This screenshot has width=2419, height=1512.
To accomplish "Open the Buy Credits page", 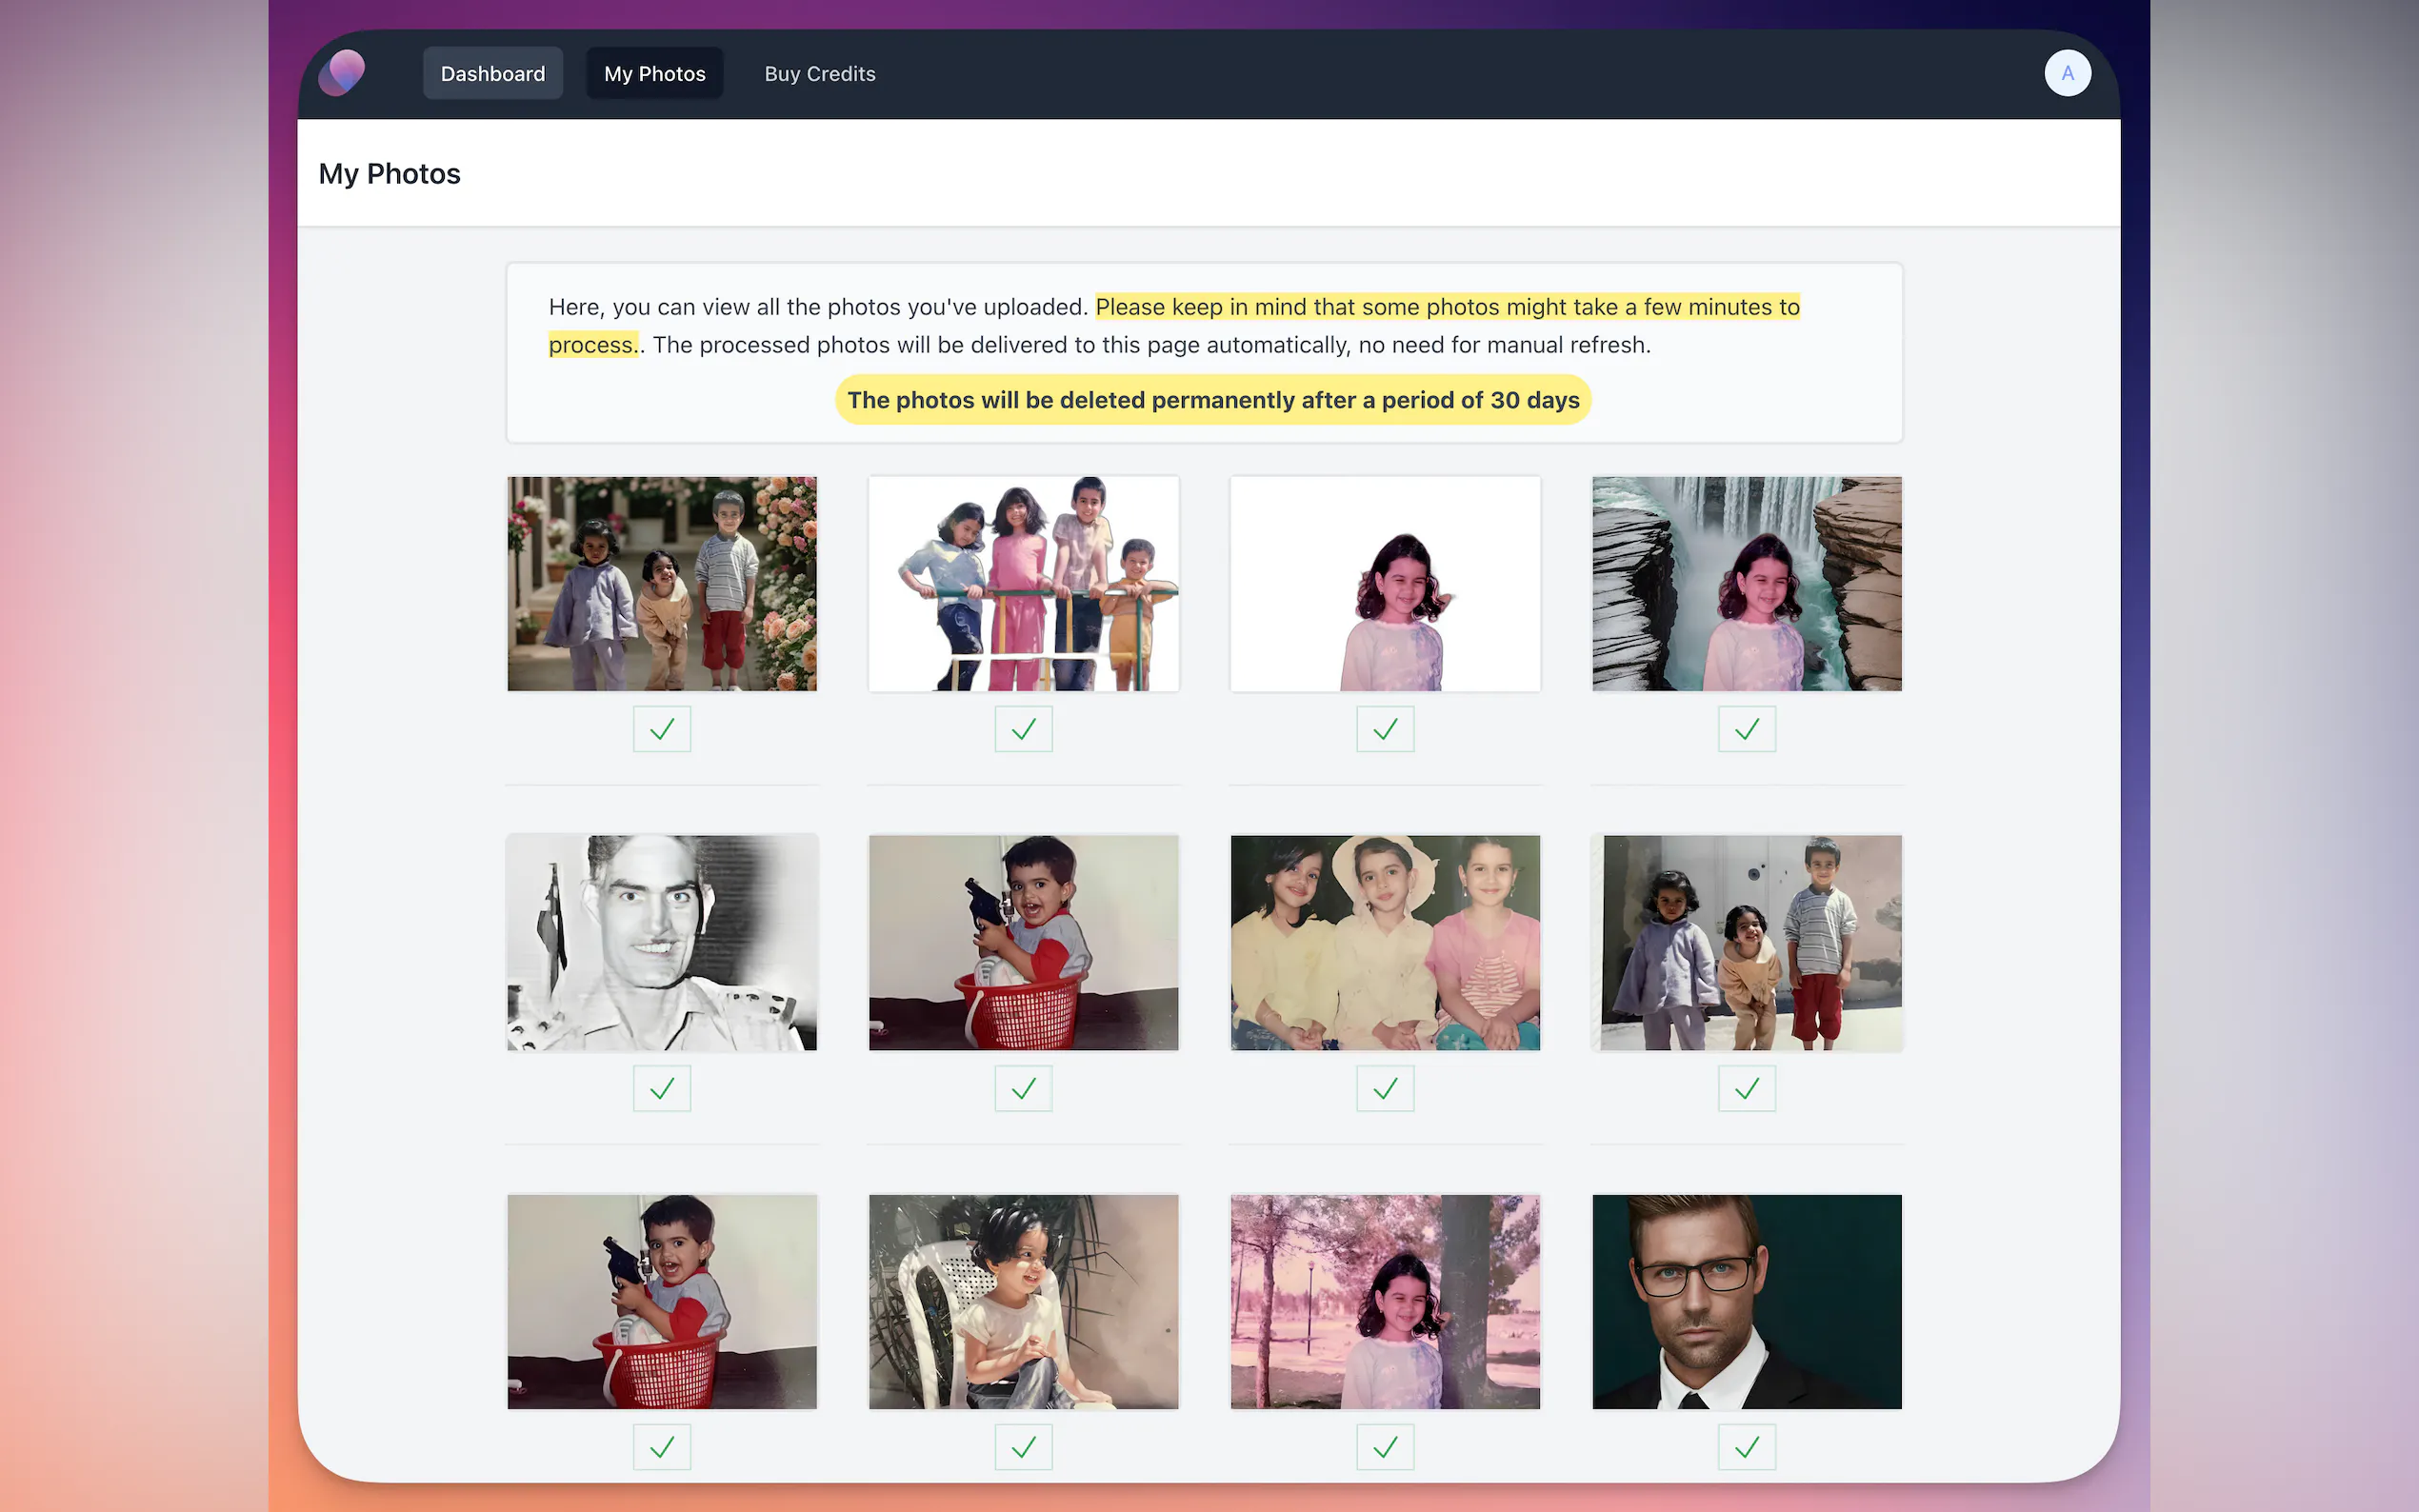I will (x=819, y=73).
